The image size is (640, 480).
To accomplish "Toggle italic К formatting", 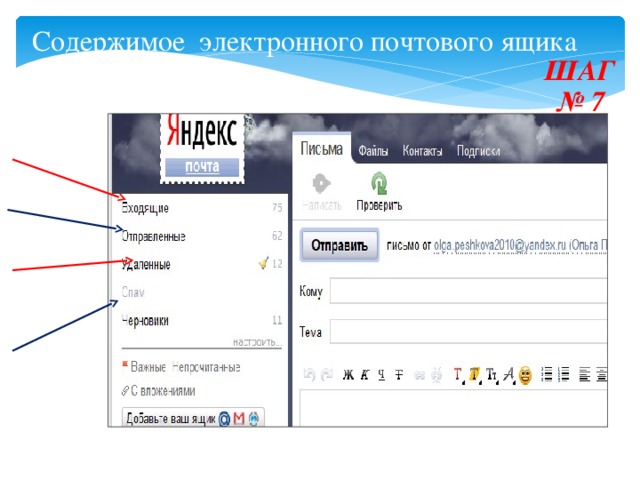I will click(365, 374).
